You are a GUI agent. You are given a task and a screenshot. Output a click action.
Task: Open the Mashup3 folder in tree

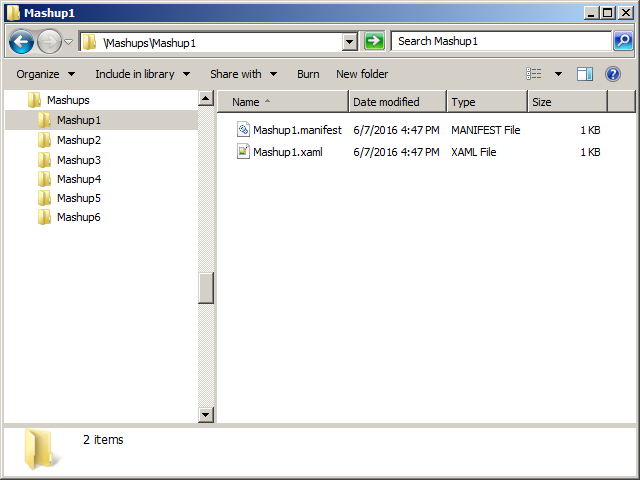pos(78,160)
